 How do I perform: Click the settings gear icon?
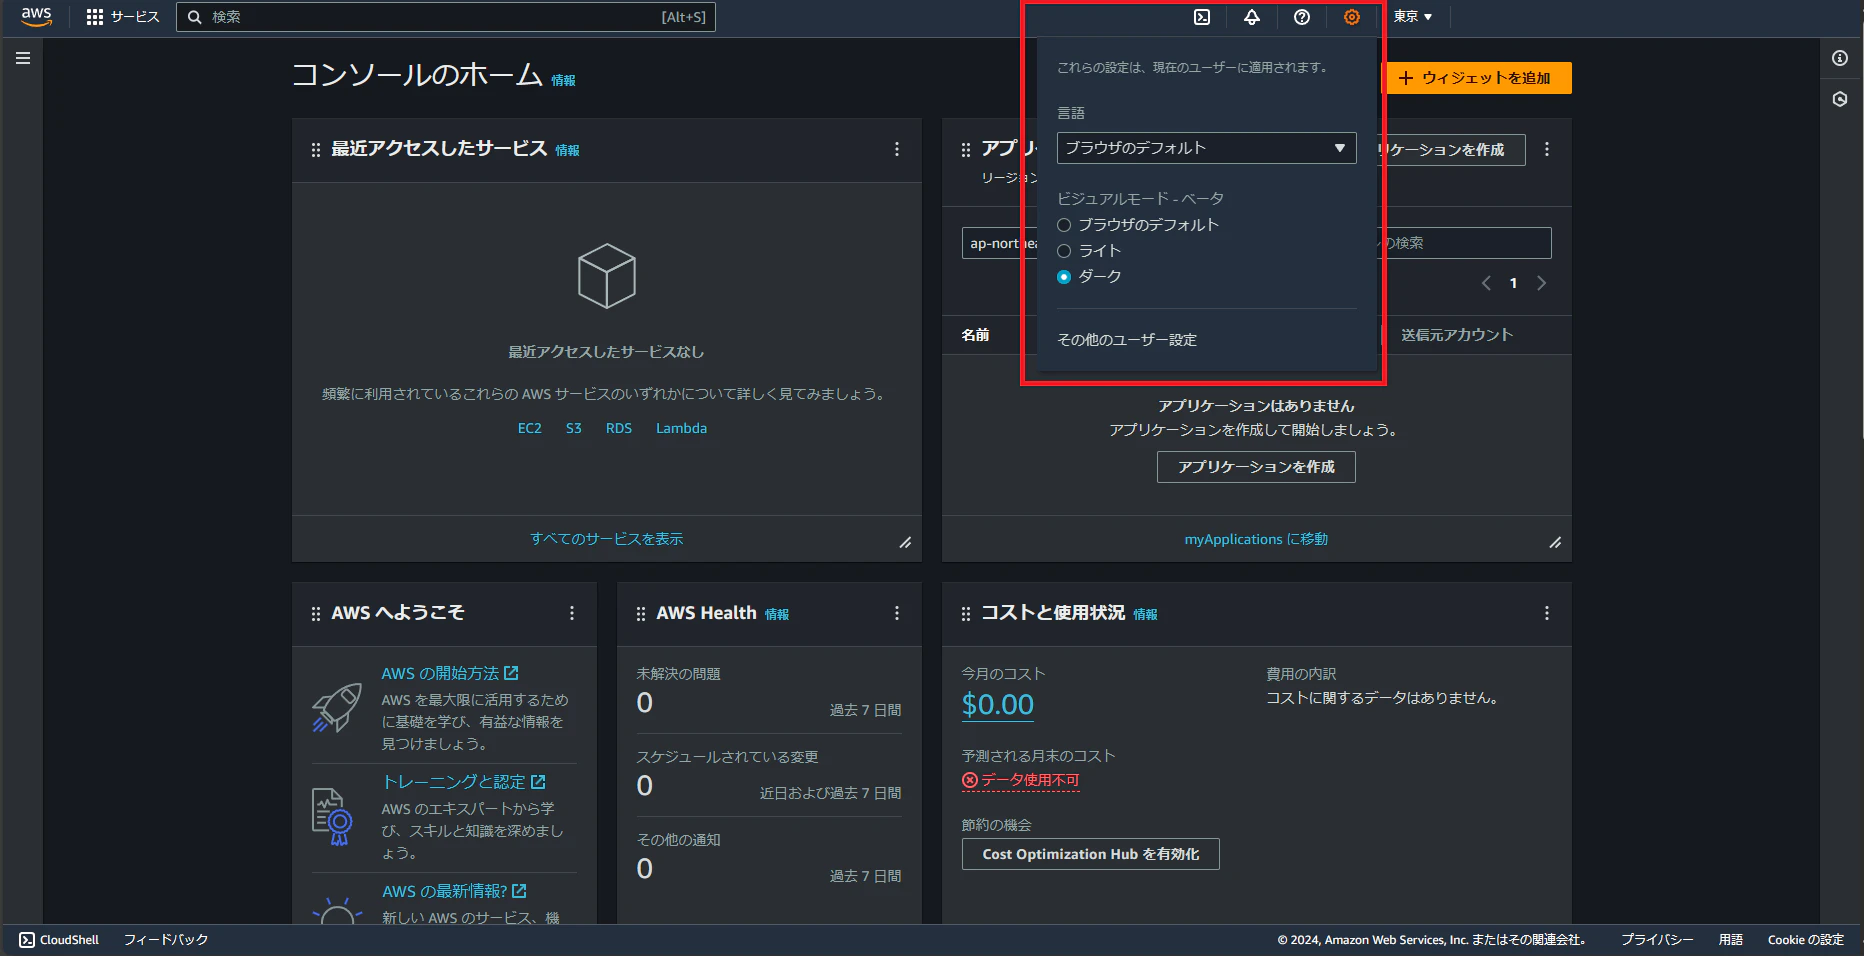1351,17
